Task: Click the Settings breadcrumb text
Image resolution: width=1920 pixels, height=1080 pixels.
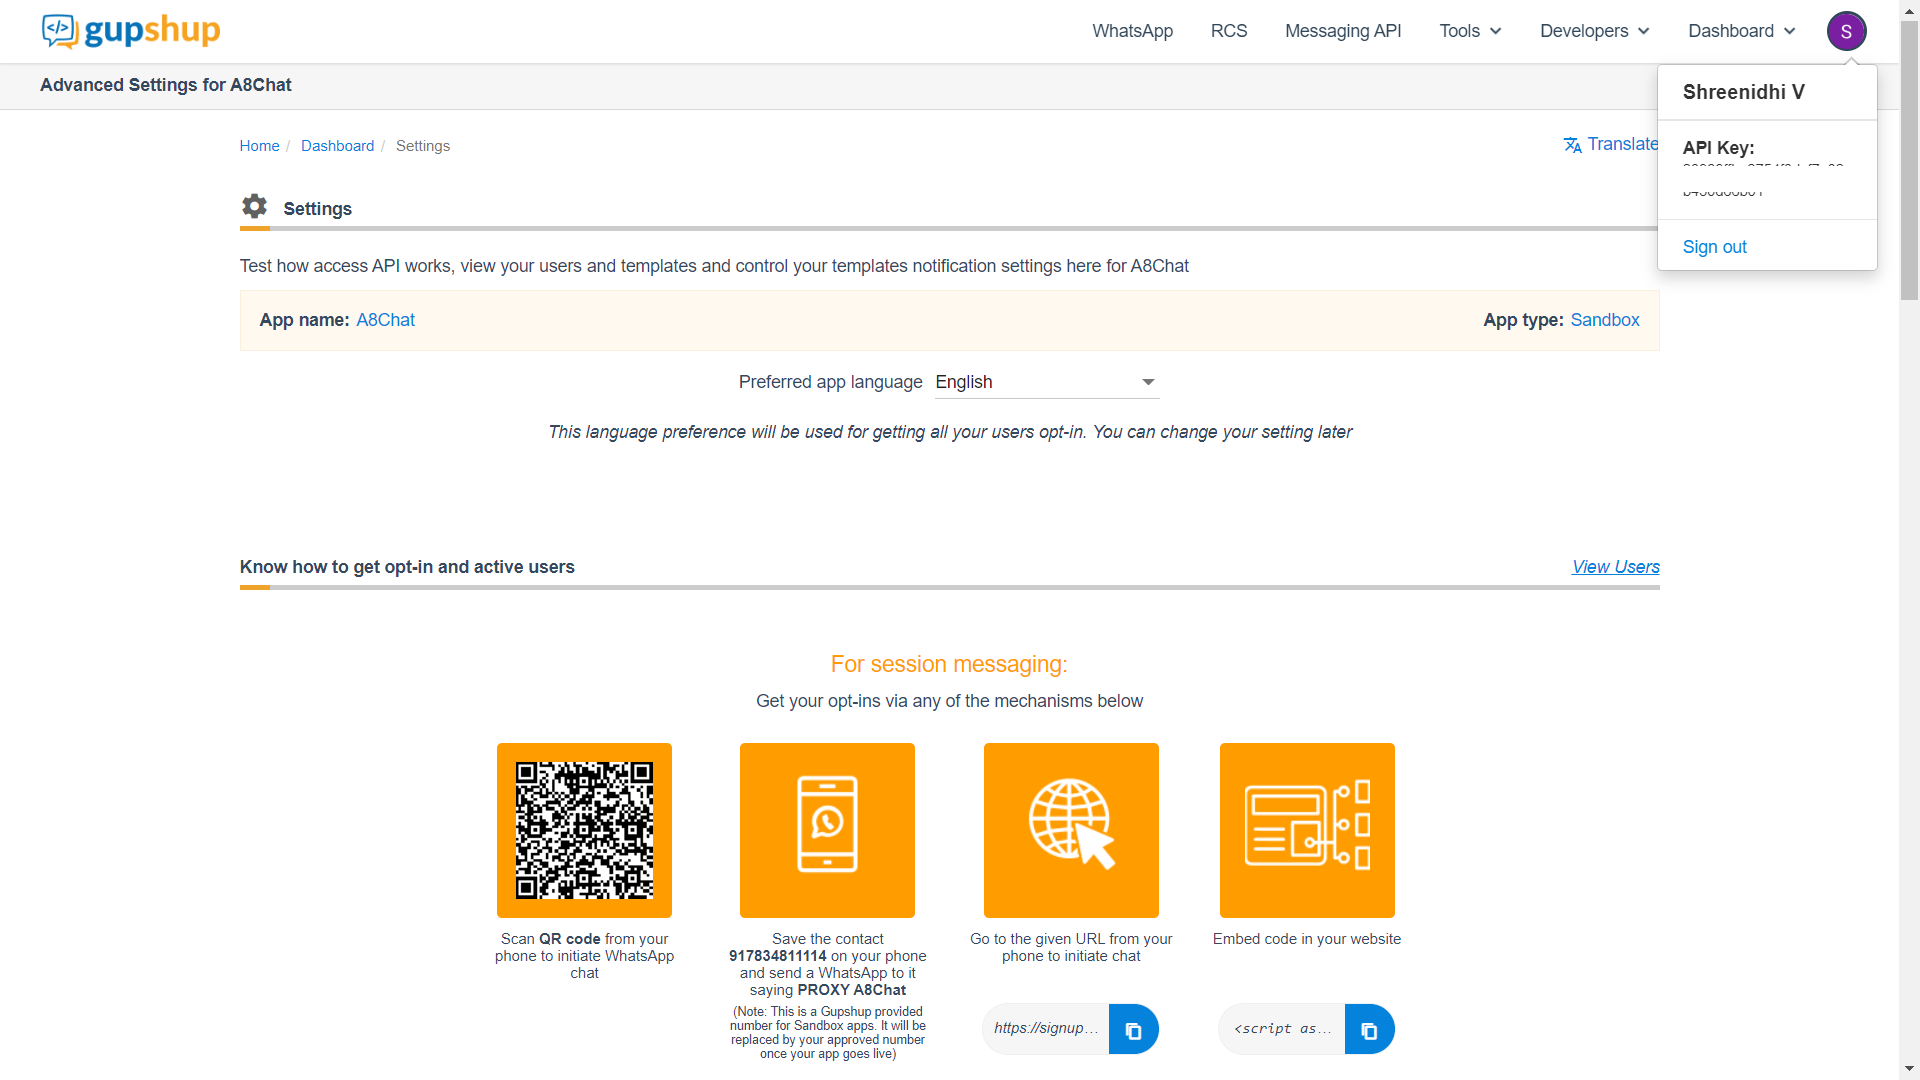Action: pos(423,146)
